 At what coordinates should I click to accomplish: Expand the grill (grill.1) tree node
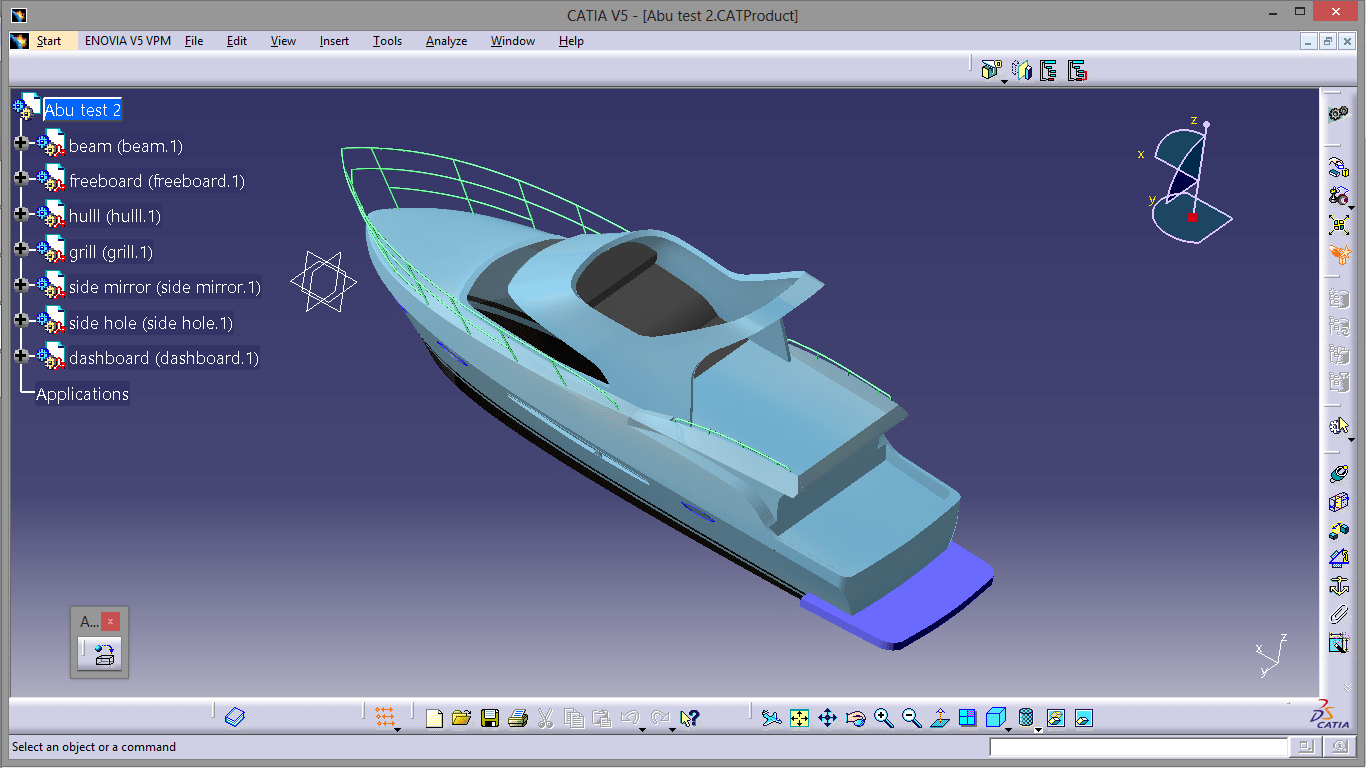(21, 249)
